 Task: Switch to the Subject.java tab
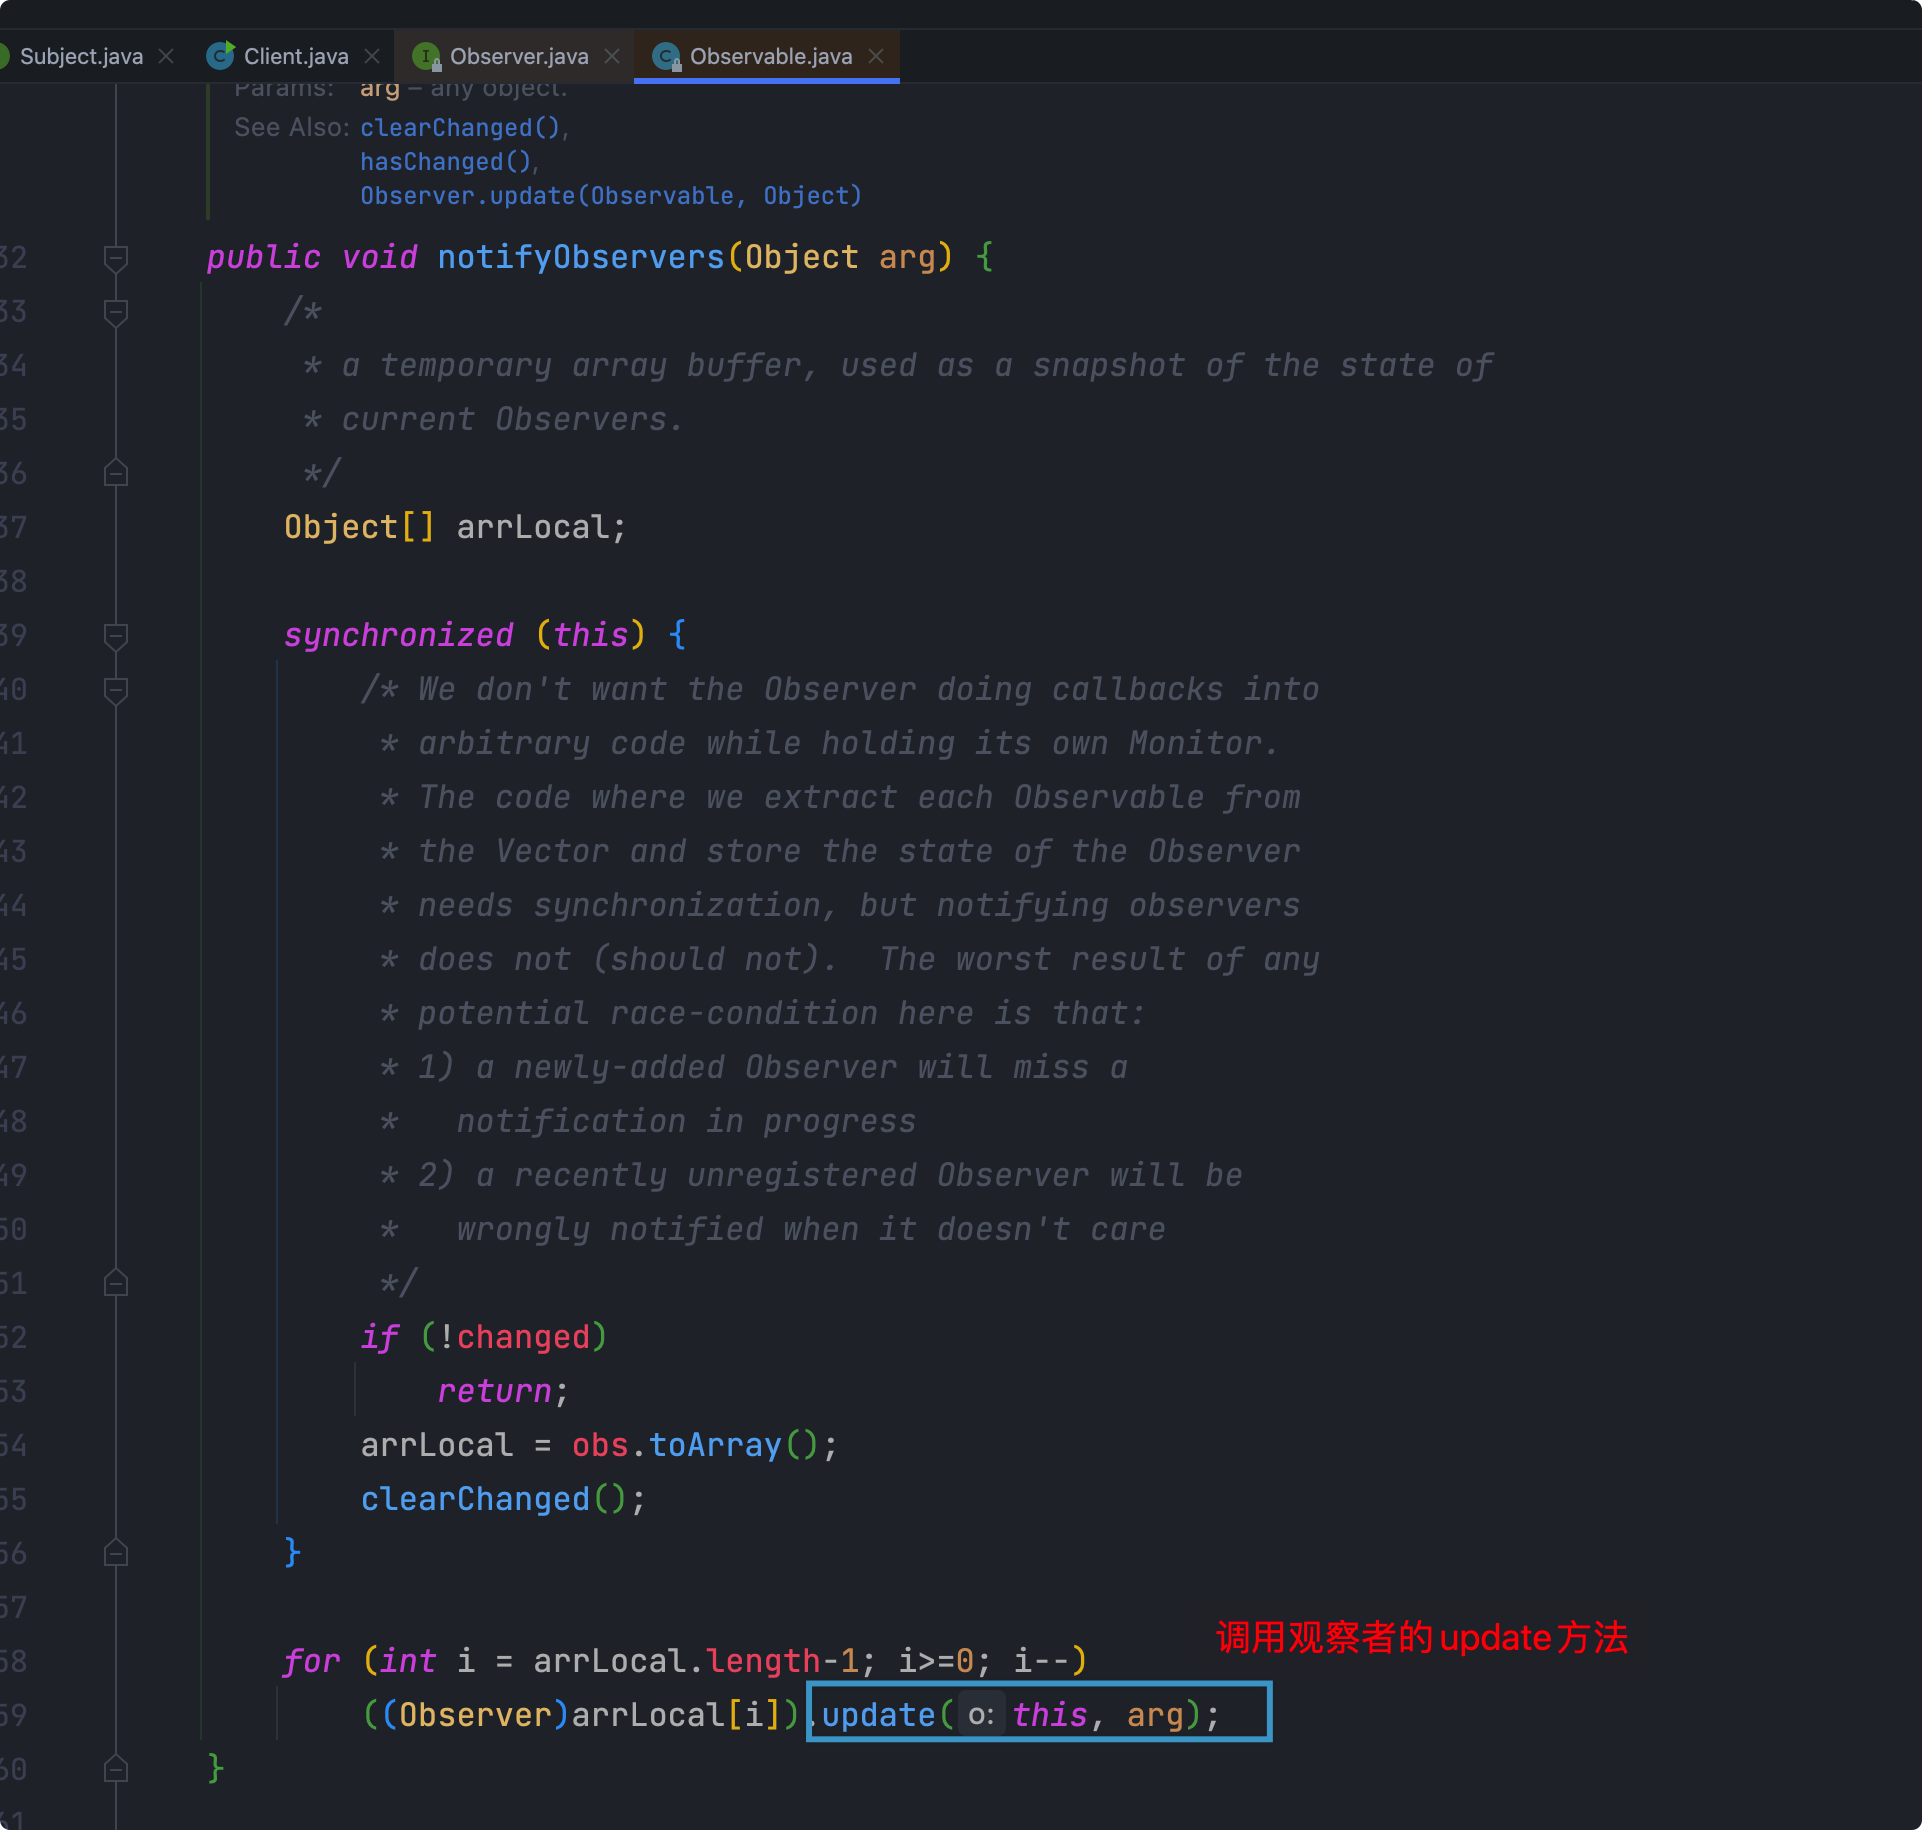(81, 56)
